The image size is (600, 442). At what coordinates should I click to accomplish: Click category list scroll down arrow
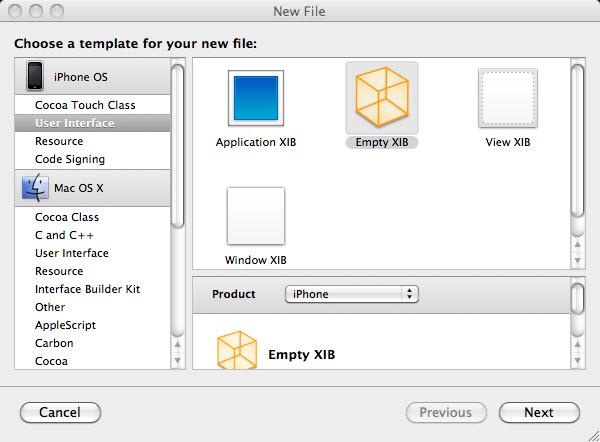click(178, 361)
